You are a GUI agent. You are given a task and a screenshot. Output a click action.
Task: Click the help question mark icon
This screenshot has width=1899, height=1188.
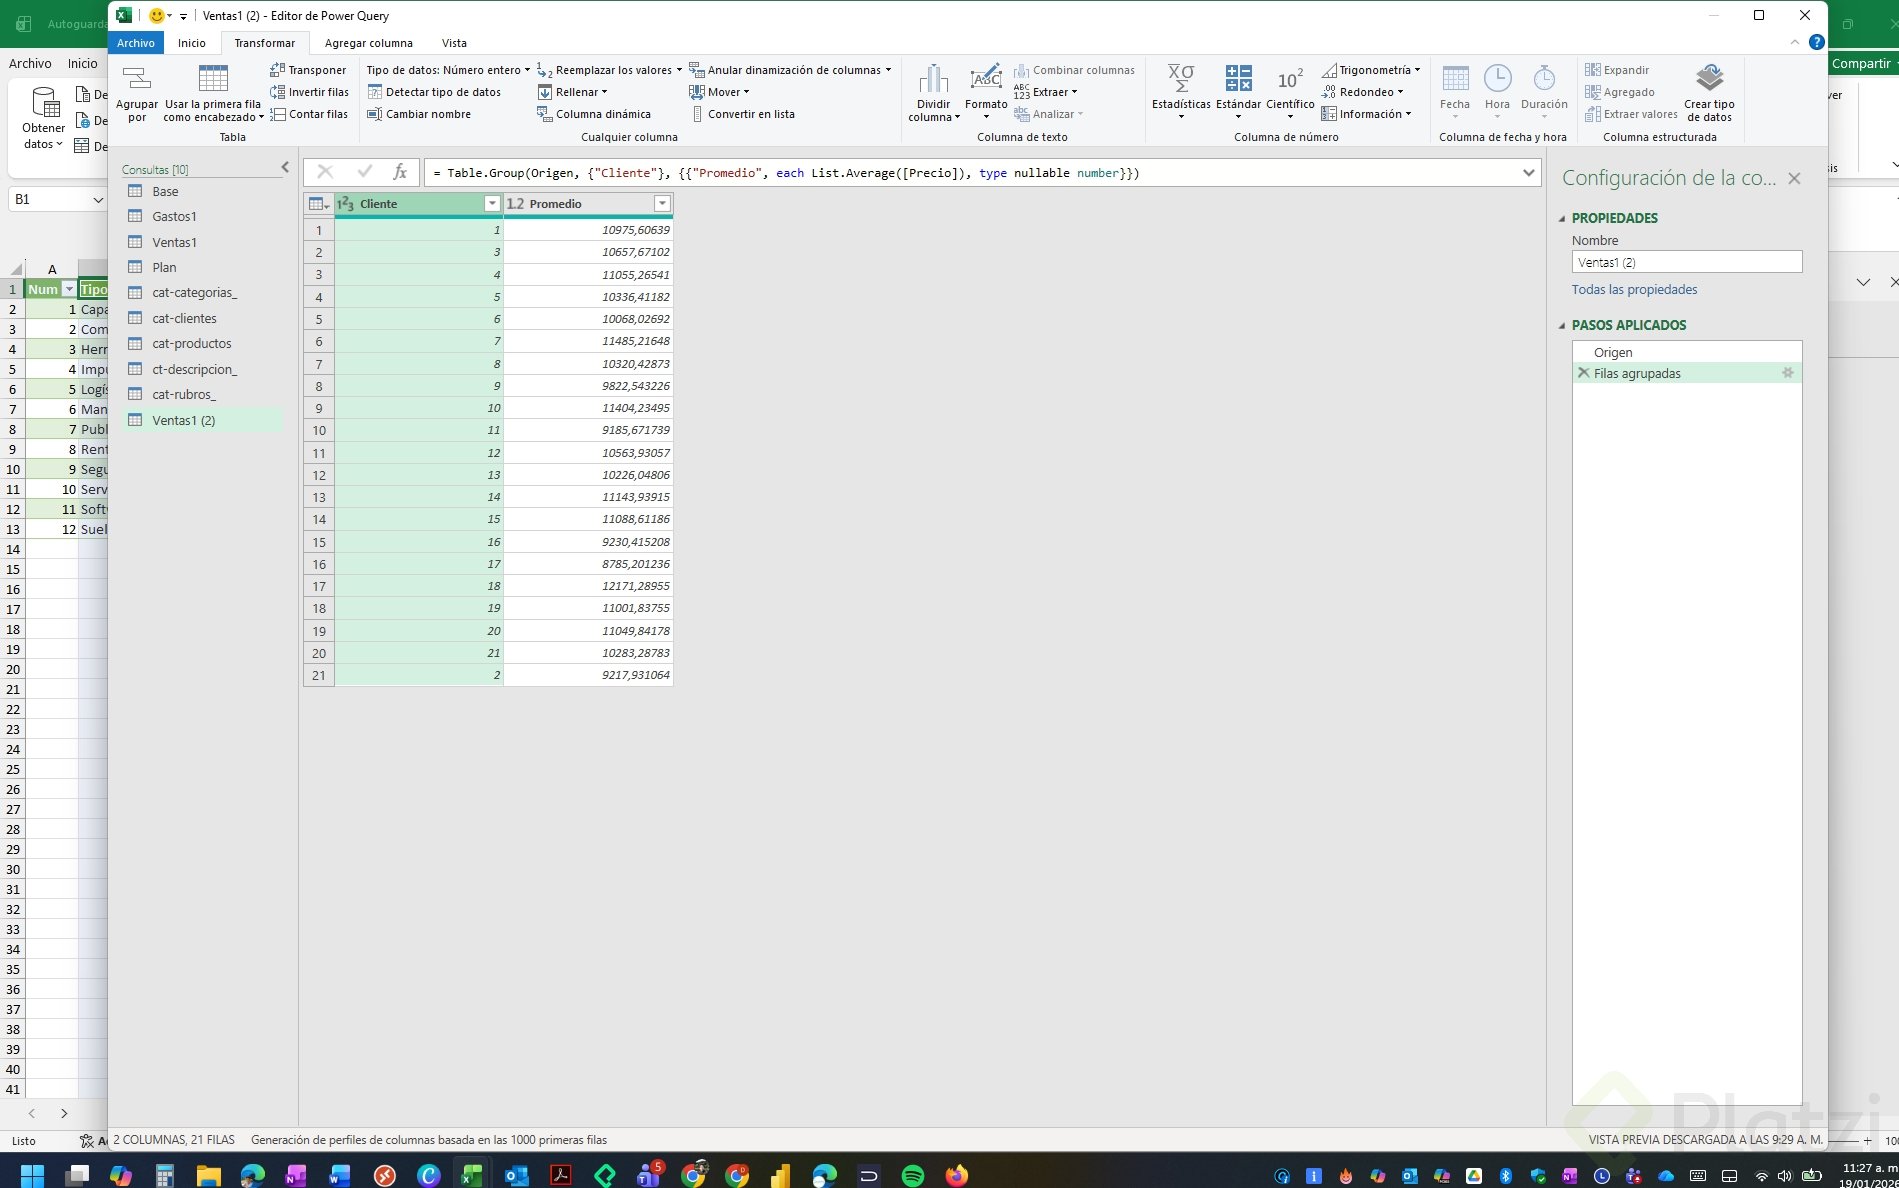click(x=1817, y=42)
